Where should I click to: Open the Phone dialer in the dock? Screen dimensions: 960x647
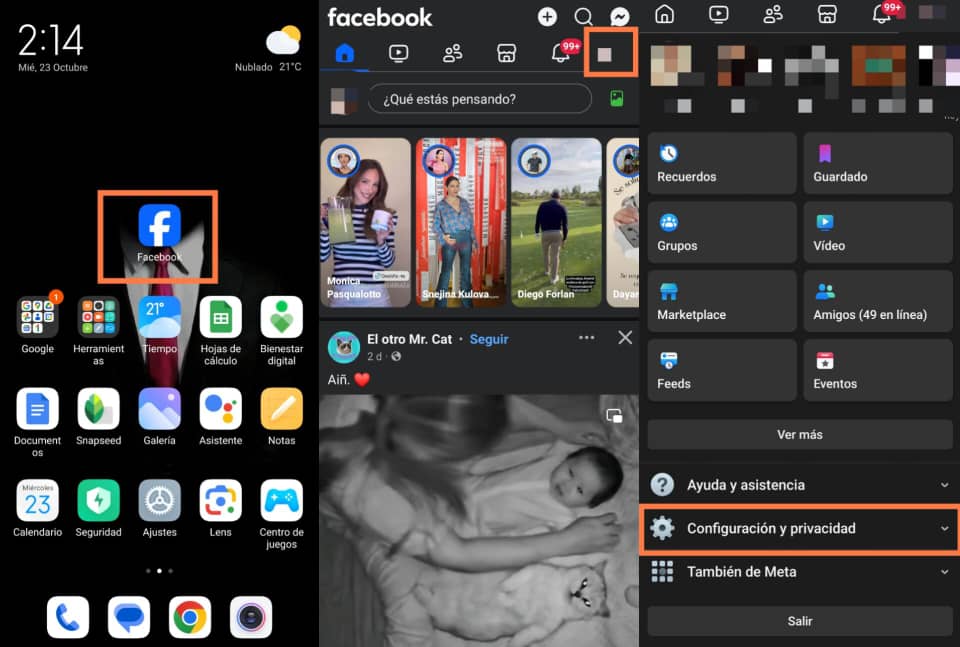68,617
